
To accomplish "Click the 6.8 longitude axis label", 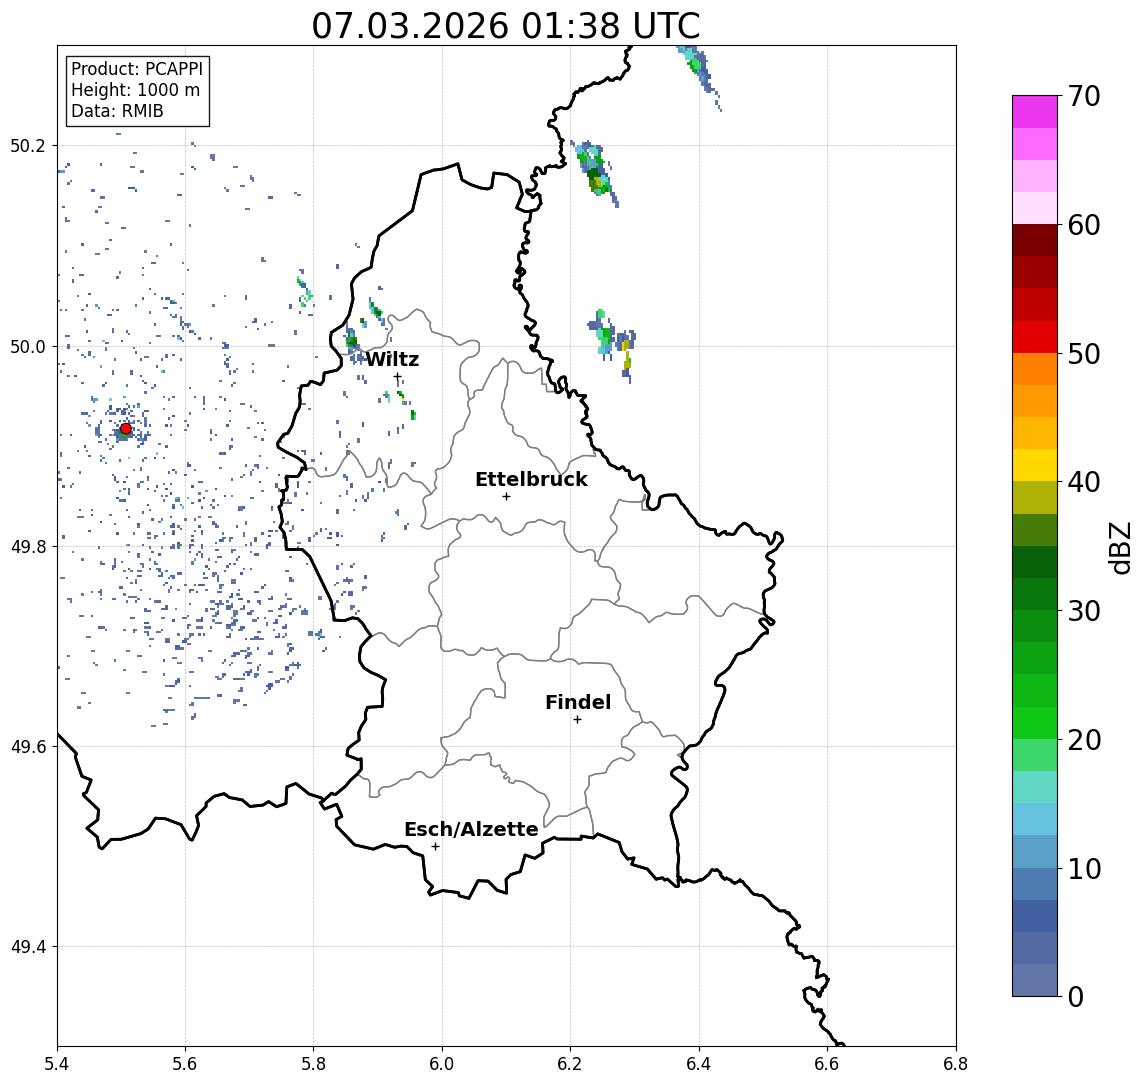I will tap(955, 1064).
